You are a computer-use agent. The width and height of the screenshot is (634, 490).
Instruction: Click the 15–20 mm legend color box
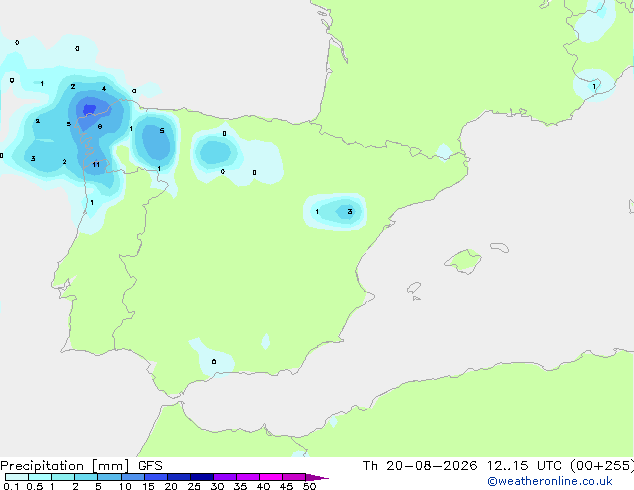(156, 477)
